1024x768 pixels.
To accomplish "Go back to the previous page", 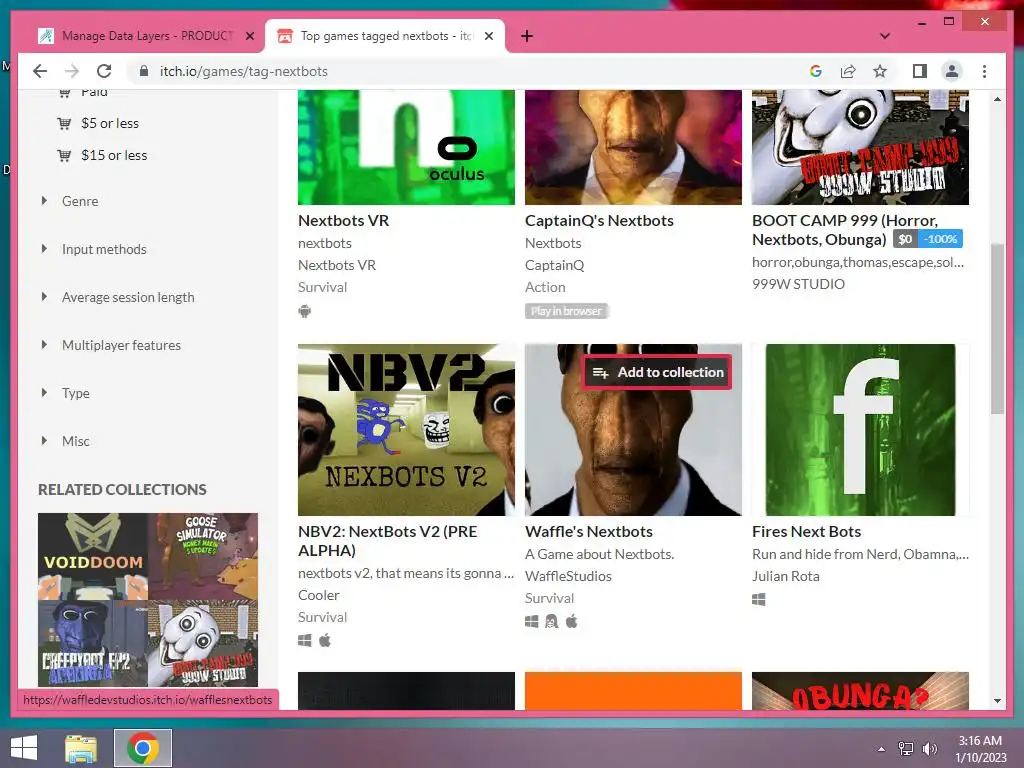I will (40, 71).
